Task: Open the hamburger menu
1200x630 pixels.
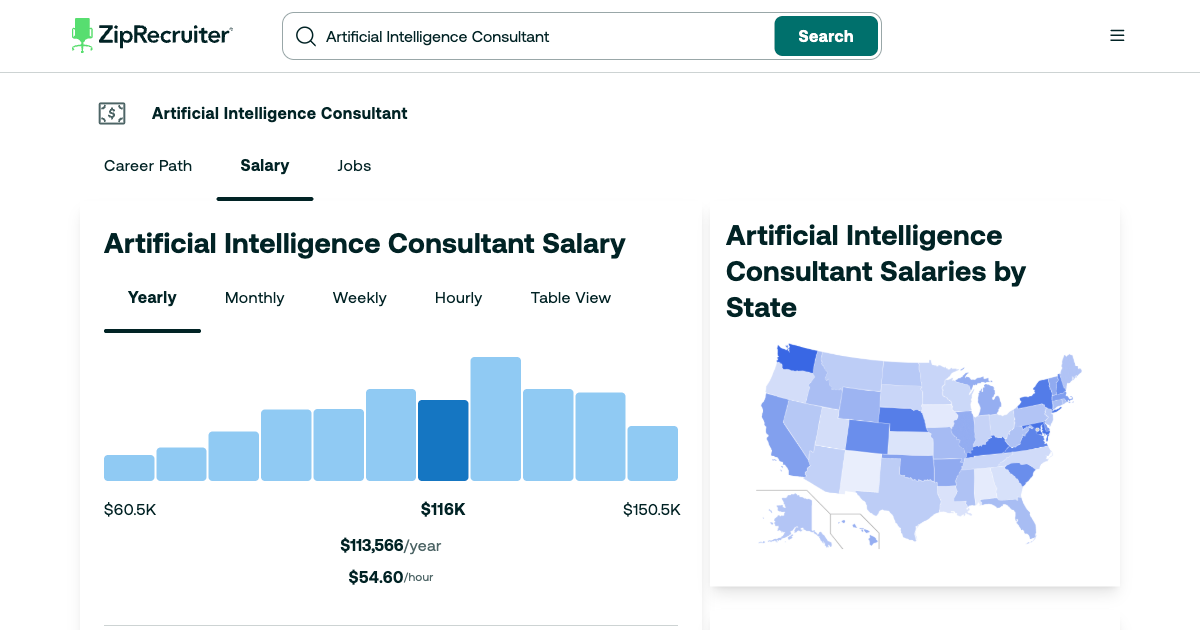Action: coord(1117,35)
